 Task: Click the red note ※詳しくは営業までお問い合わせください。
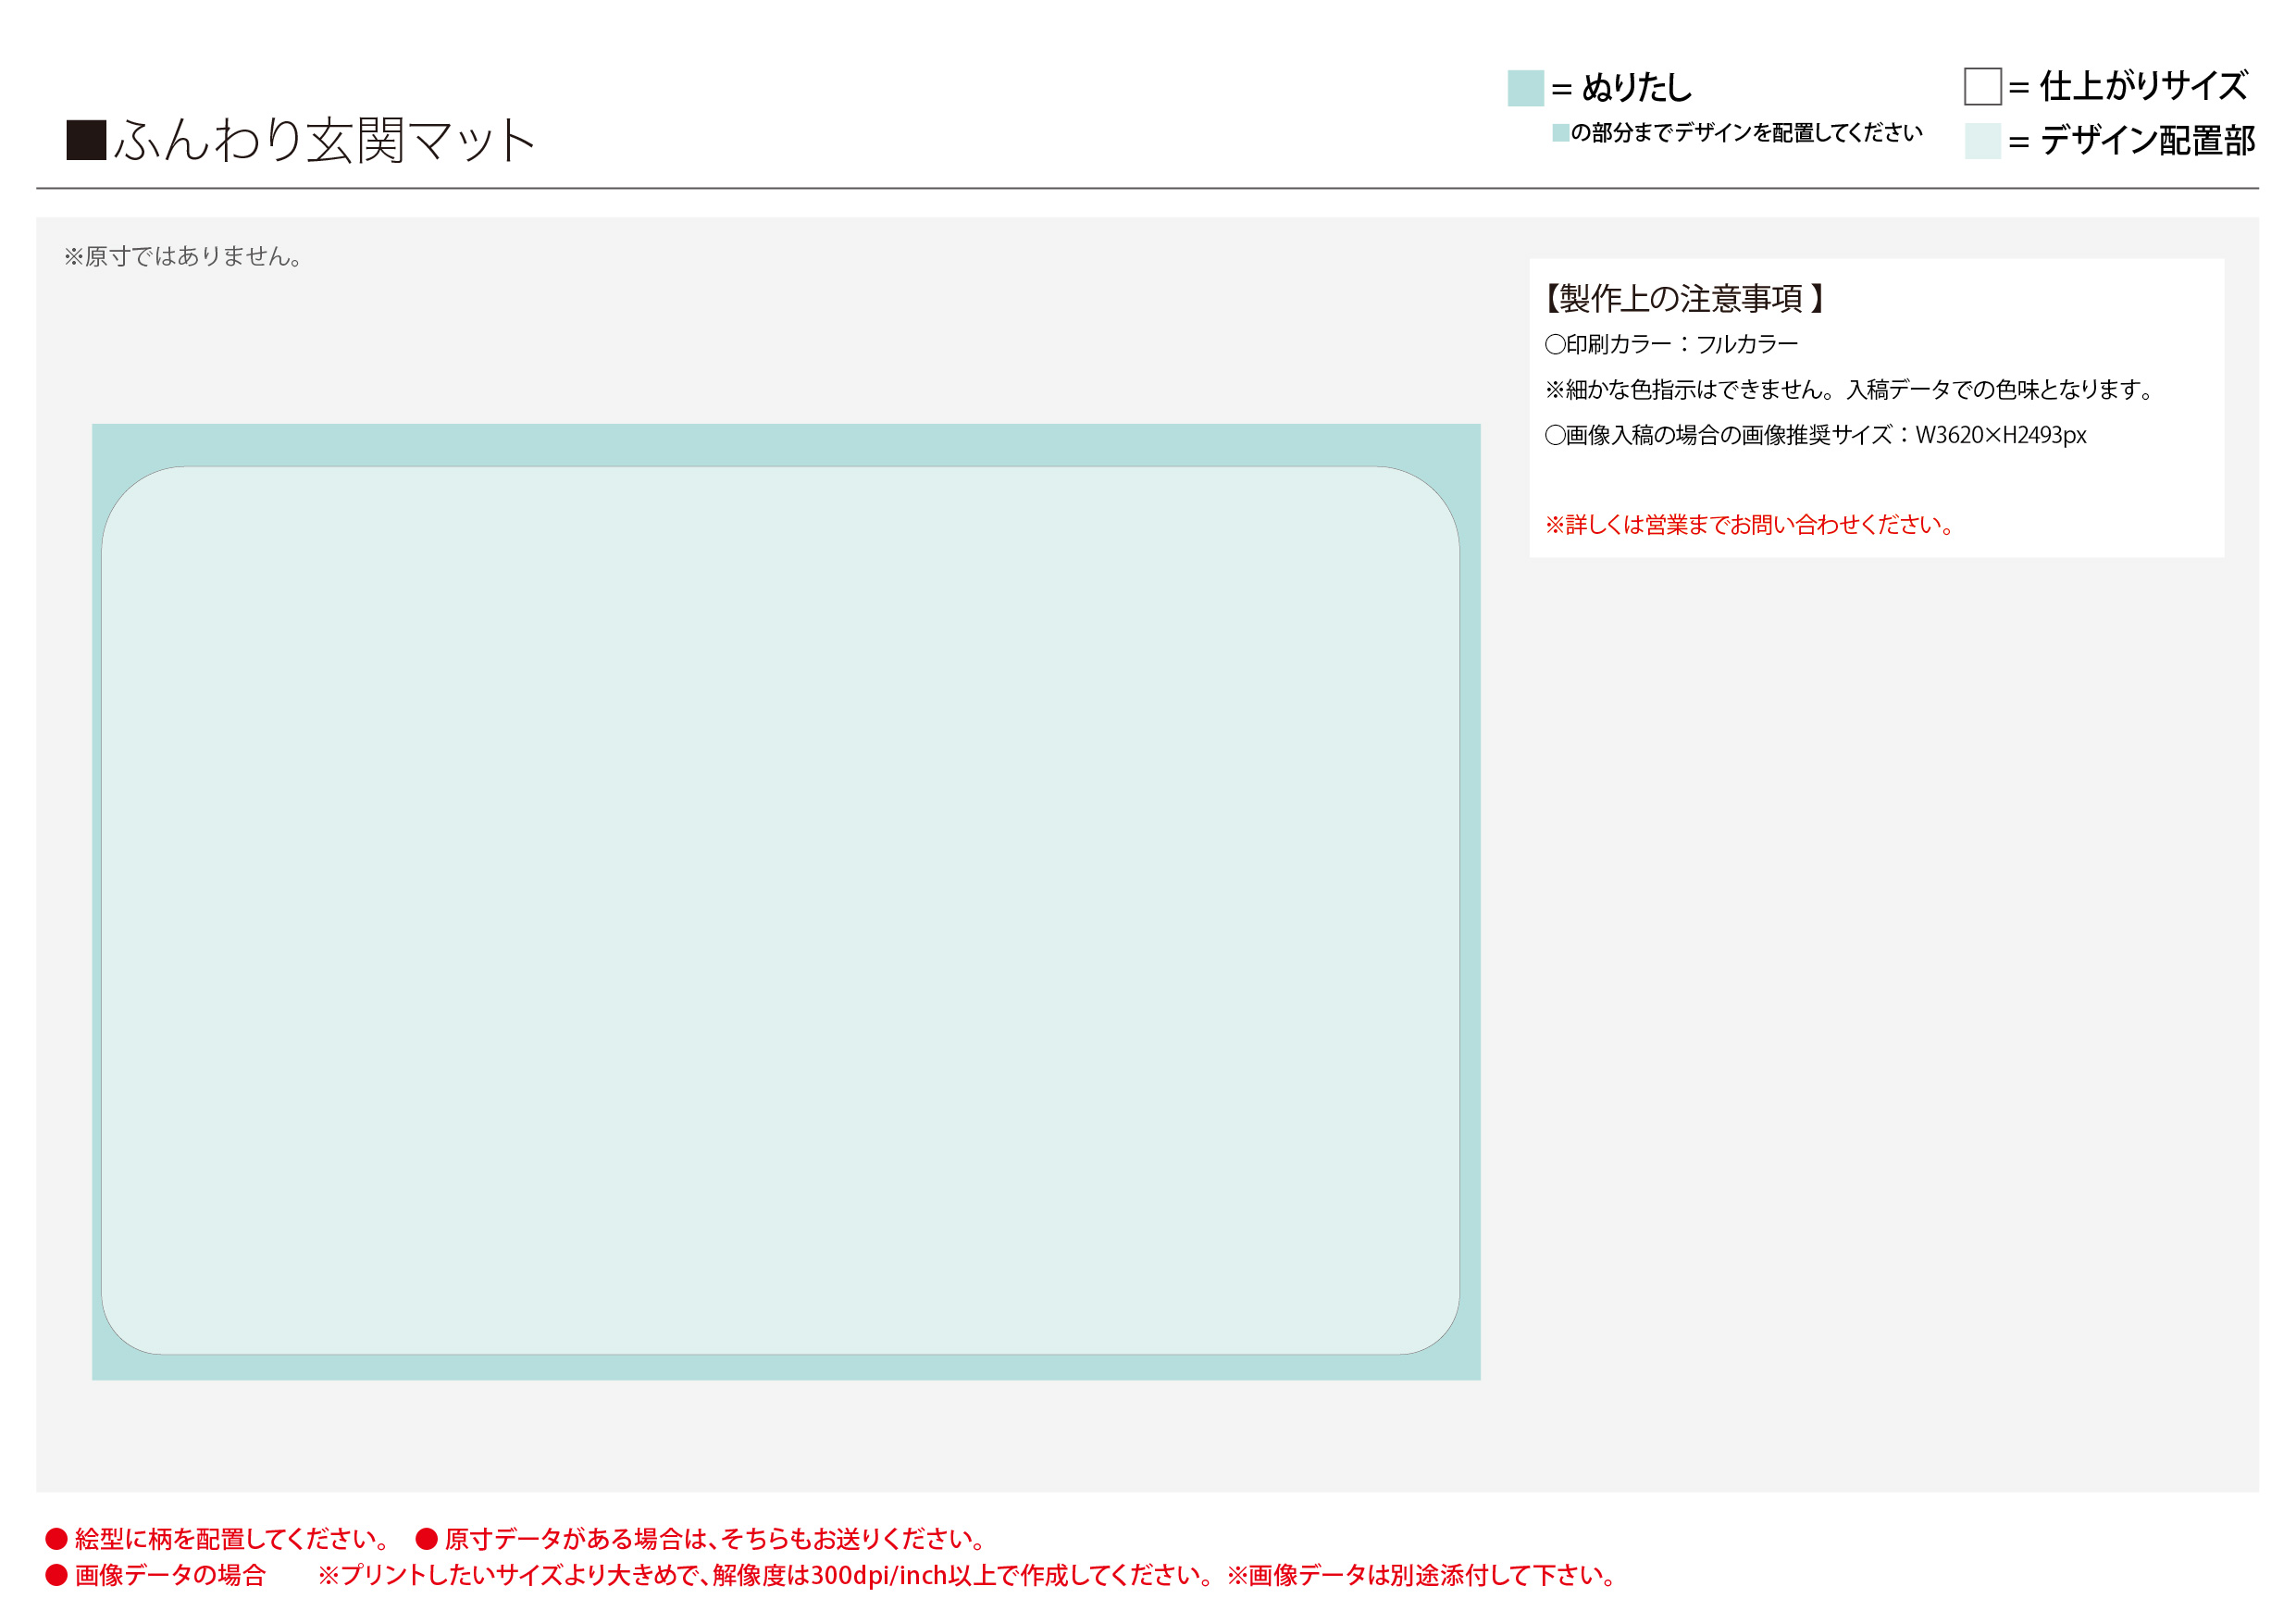[x=1750, y=524]
